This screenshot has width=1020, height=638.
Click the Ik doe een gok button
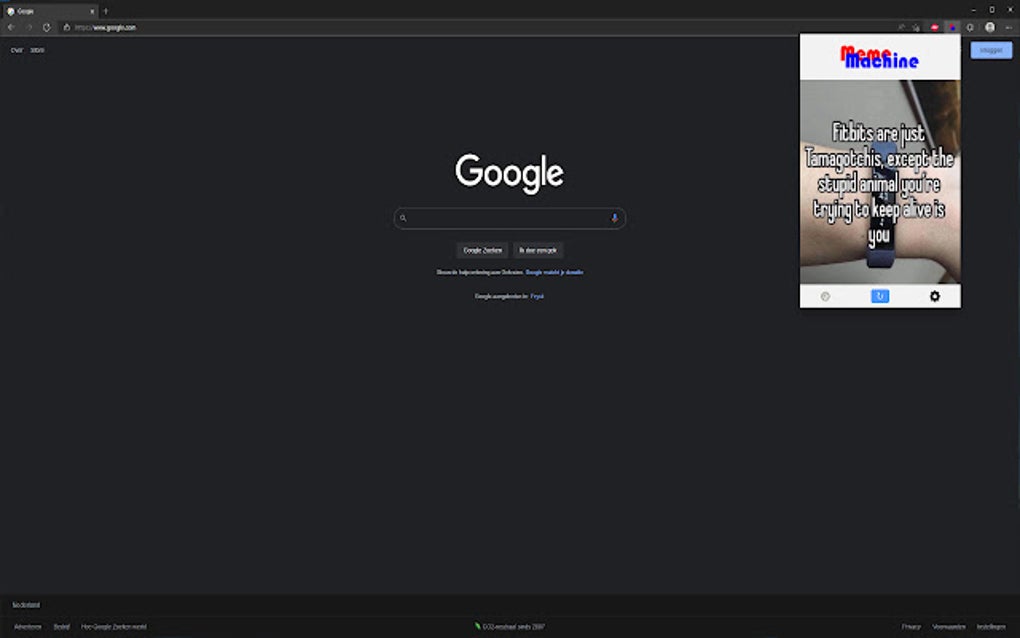point(538,250)
